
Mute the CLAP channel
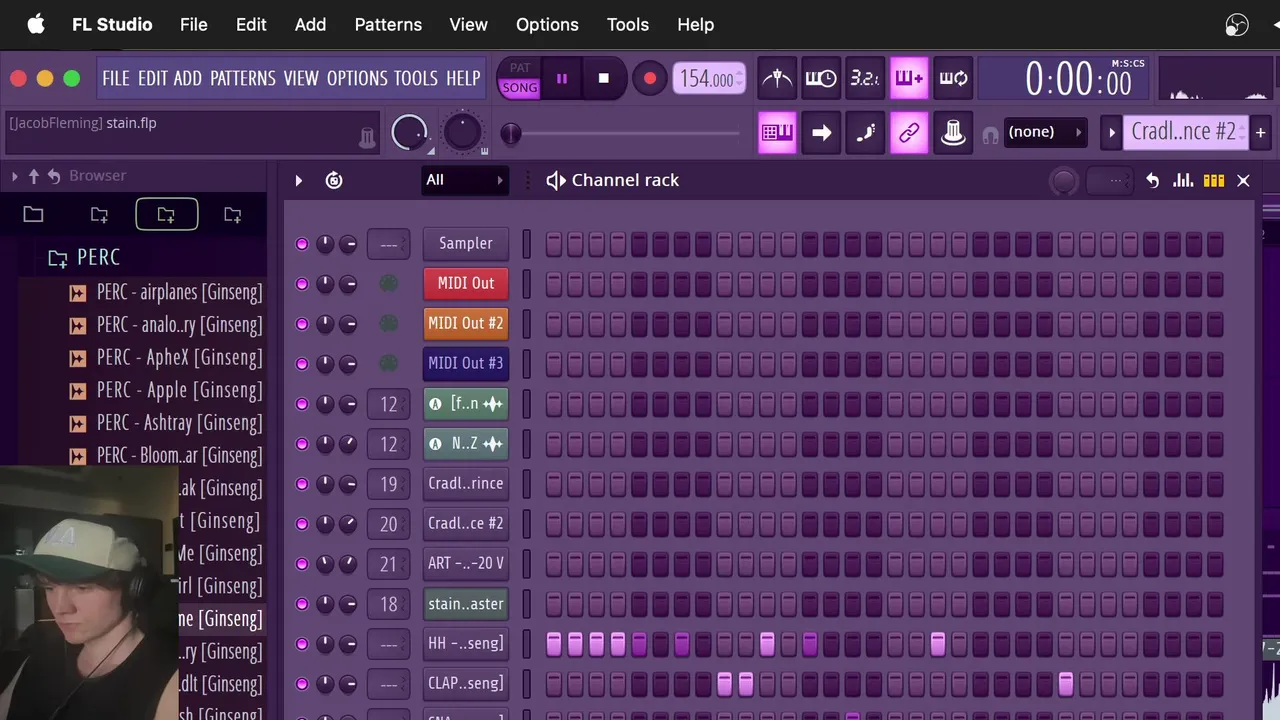coord(302,684)
